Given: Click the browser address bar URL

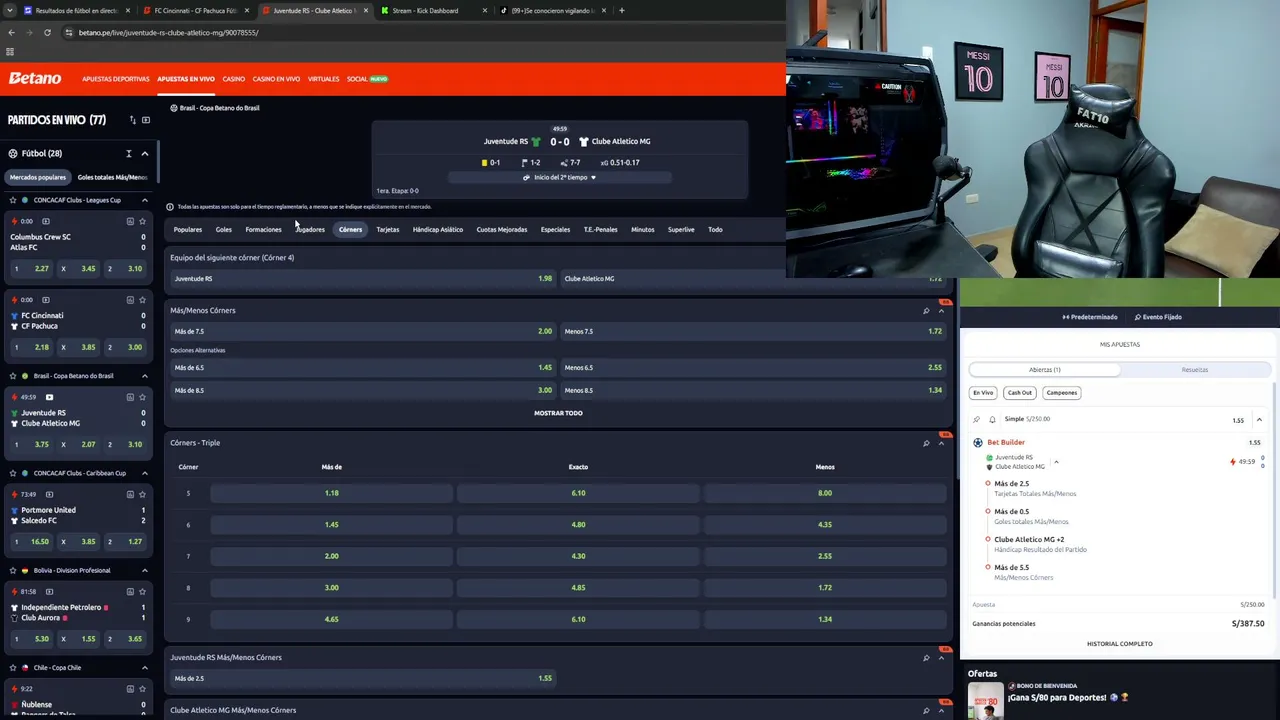Looking at the screenshot, I should pos(168,32).
